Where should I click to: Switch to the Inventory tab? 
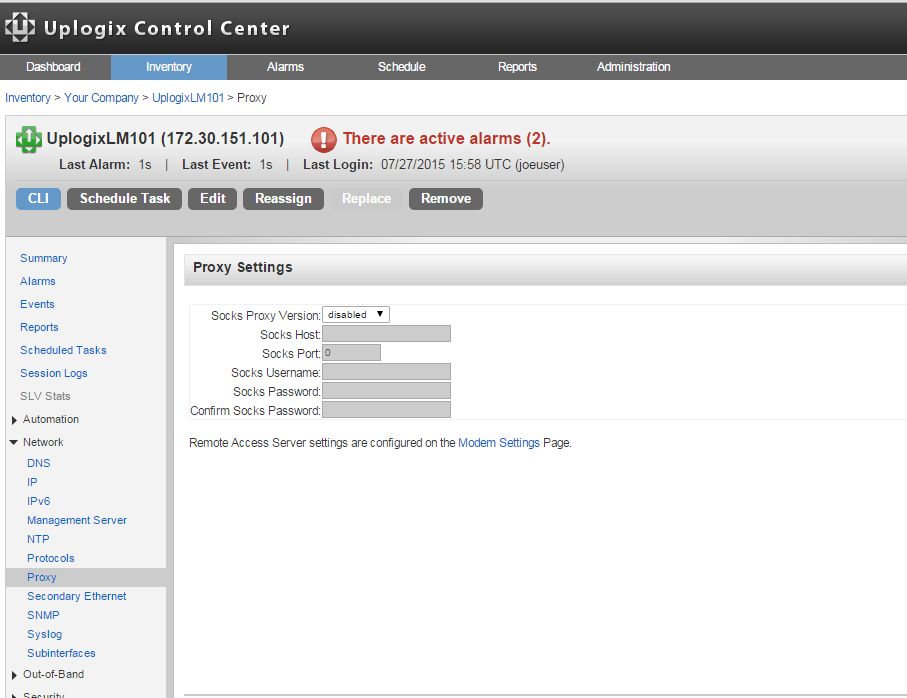[169, 67]
